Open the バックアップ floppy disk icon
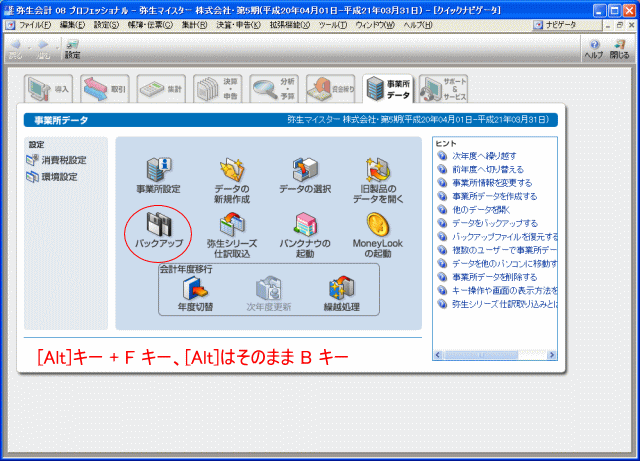Screen dimensions: 640x461 coord(159,230)
